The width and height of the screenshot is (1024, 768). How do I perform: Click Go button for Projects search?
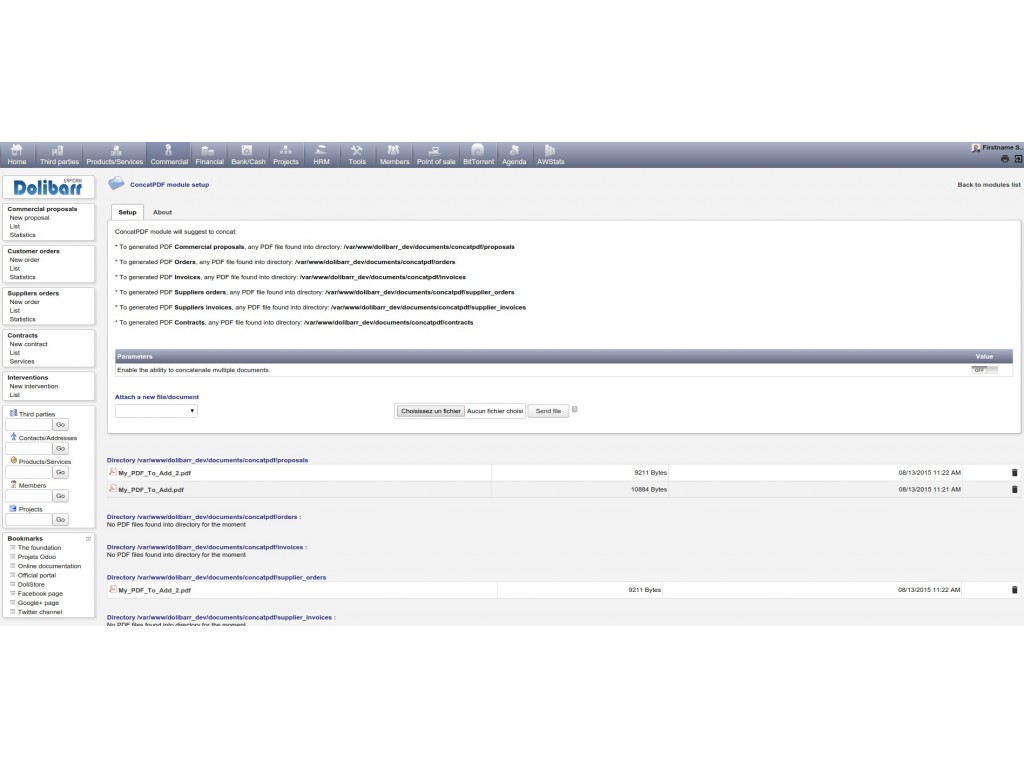61,520
